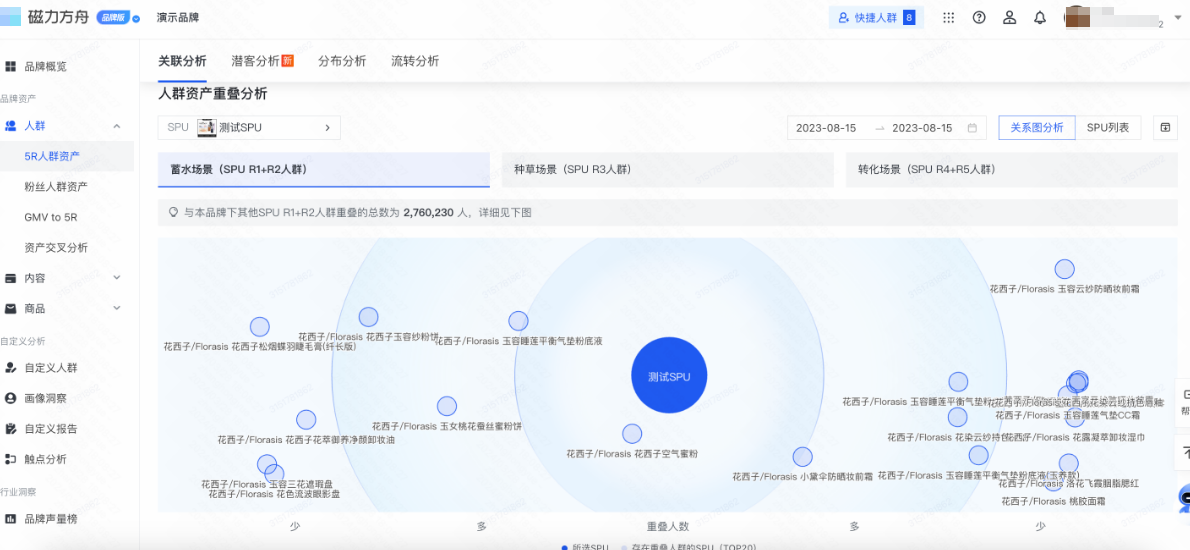1190x550 pixels.
Task: Click the 玉容睡莲气垫CC霜 label
Action: (1068, 415)
